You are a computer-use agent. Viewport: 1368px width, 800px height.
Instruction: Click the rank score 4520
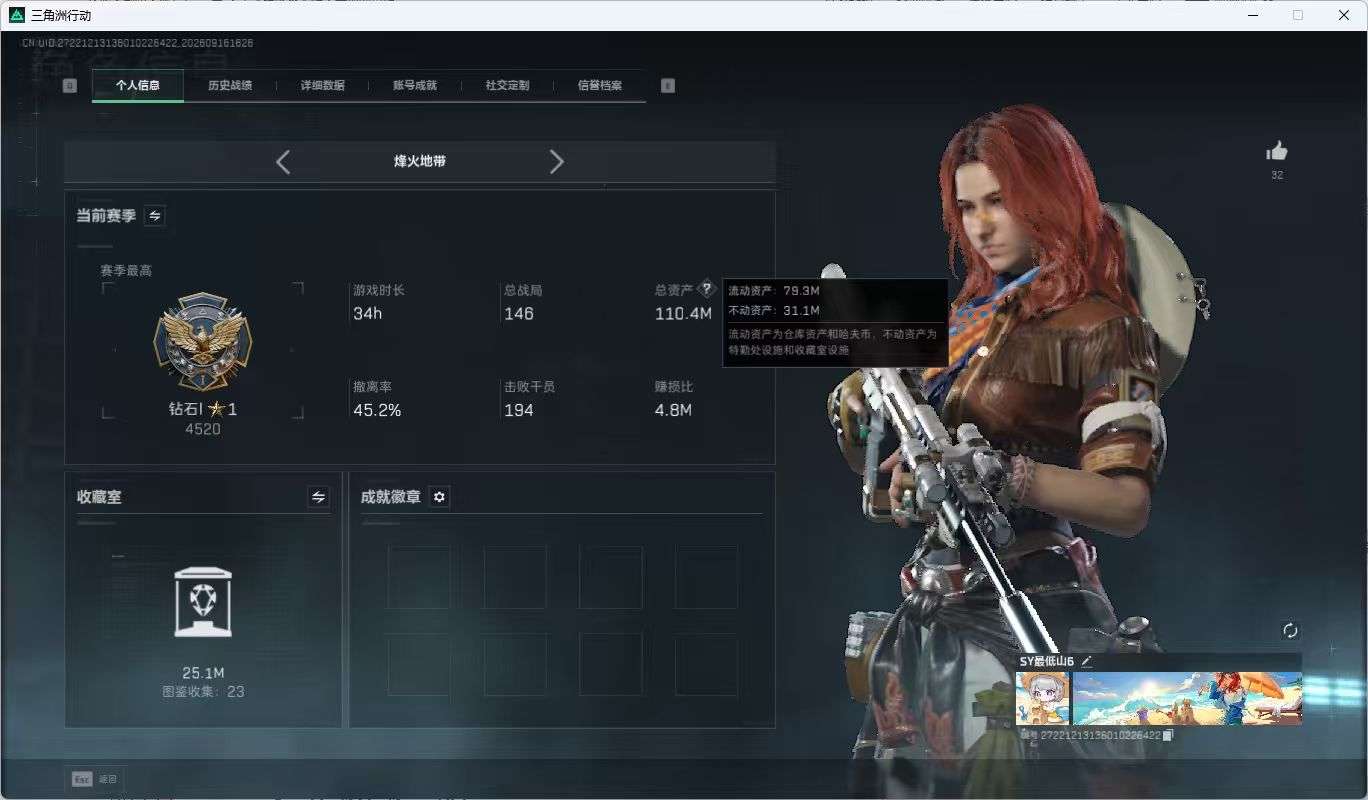203,429
